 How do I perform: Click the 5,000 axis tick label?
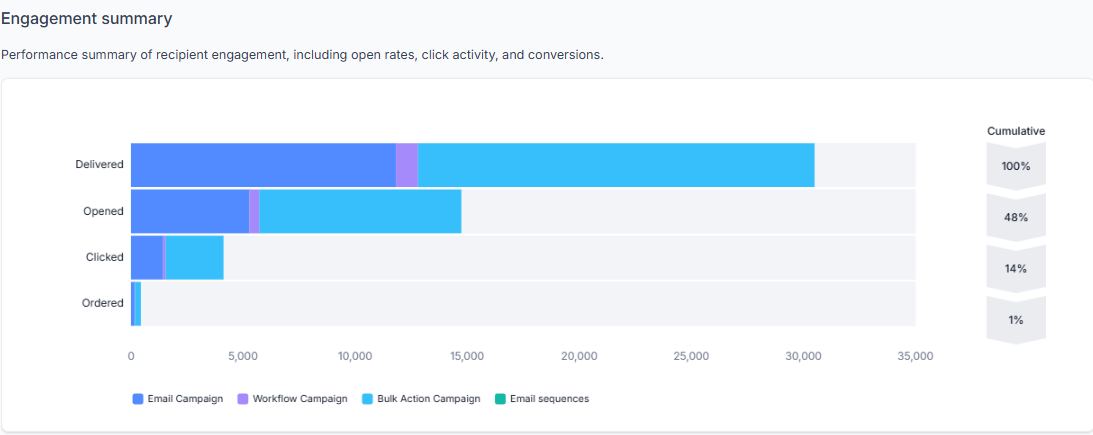pos(243,356)
